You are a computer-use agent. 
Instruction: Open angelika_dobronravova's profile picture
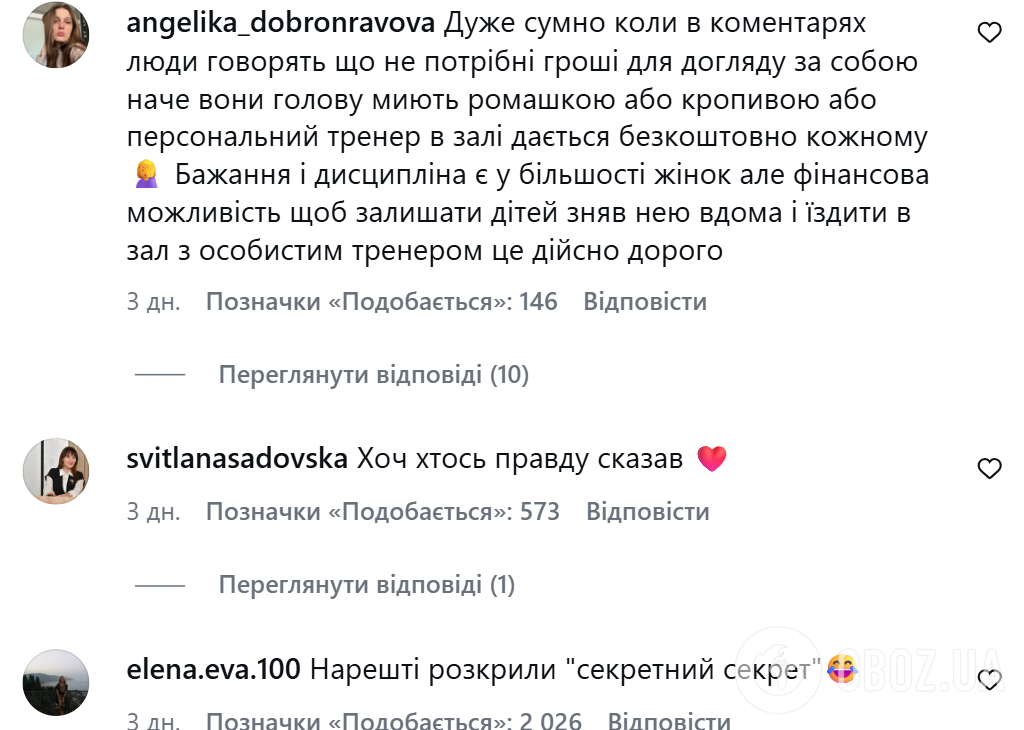[x=56, y=36]
